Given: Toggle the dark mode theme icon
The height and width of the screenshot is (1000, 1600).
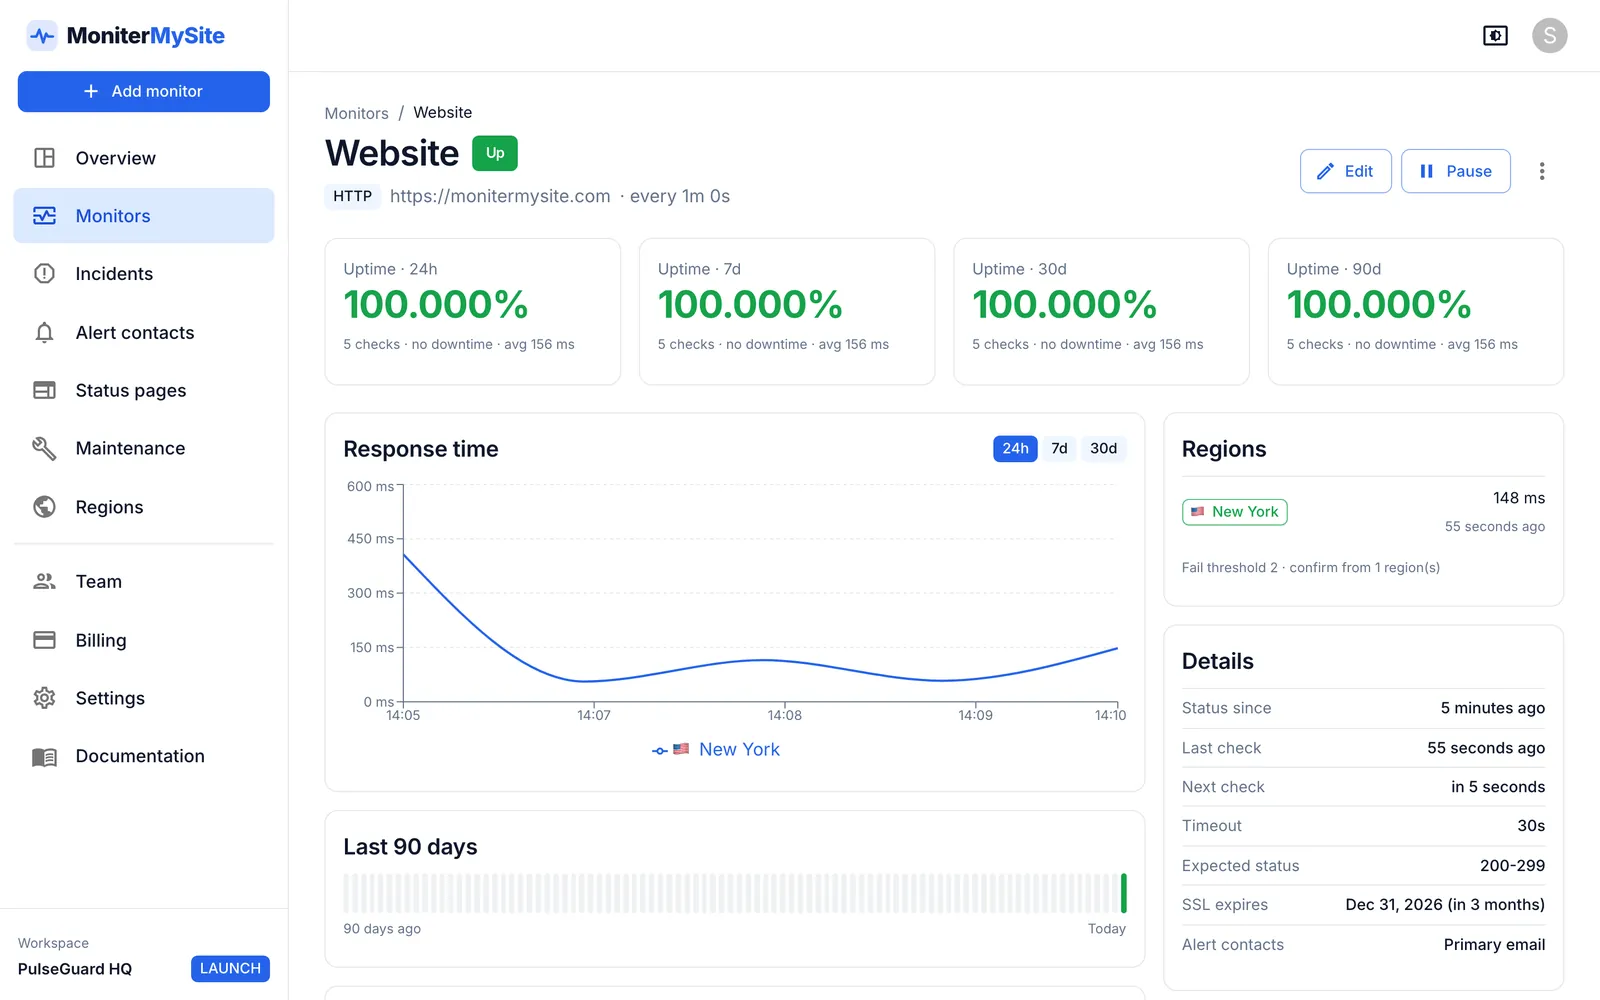Looking at the screenshot, I should tap(1495, 36).
